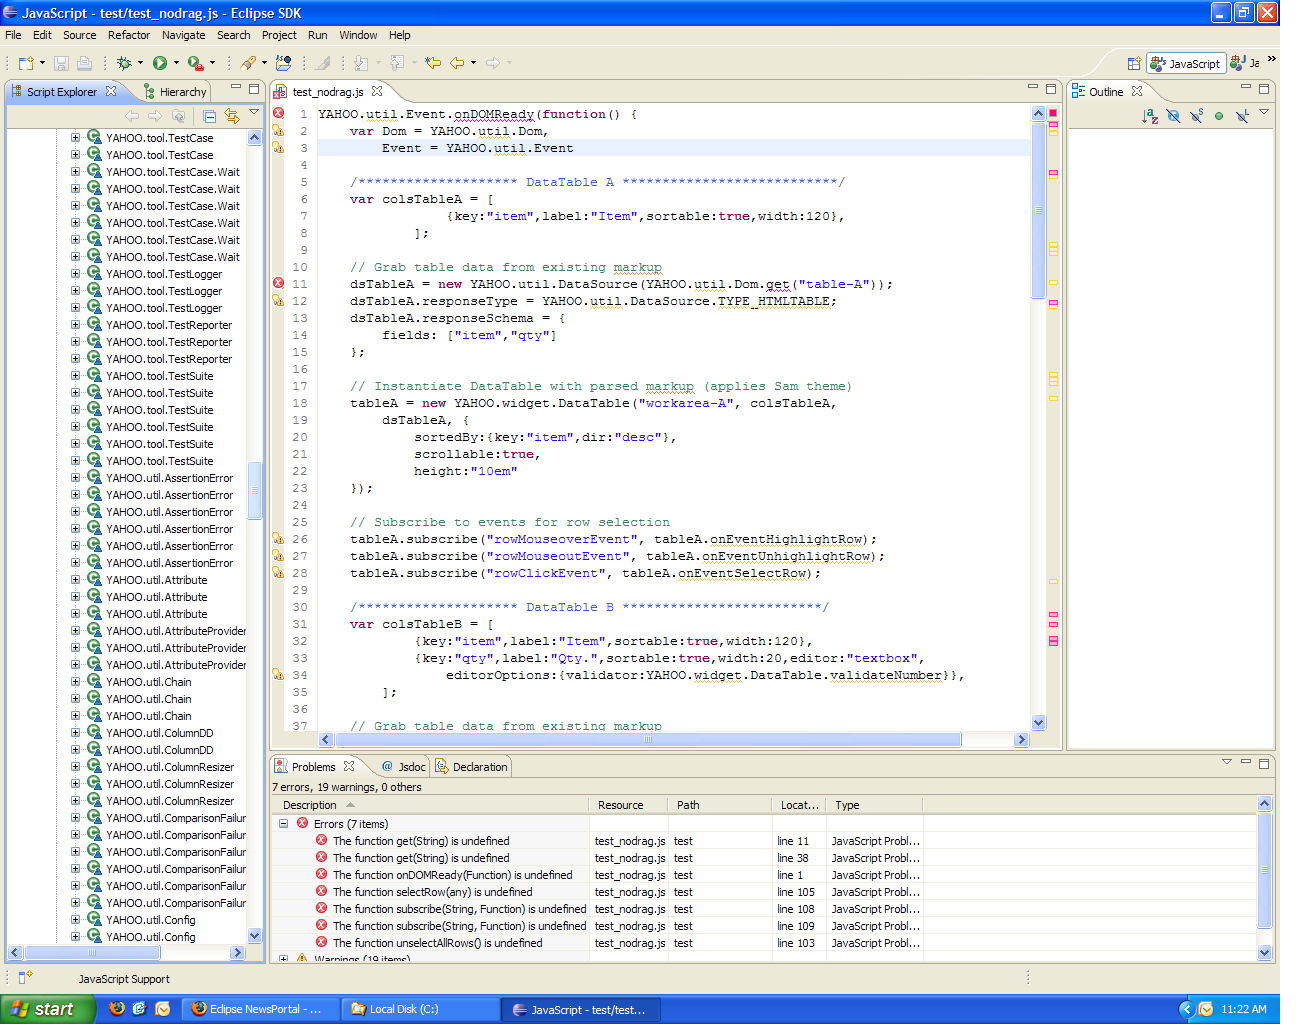Switch to the Hierarchy tab
The height and width of the screenshot is (1024, 1302).
point(175,91)
